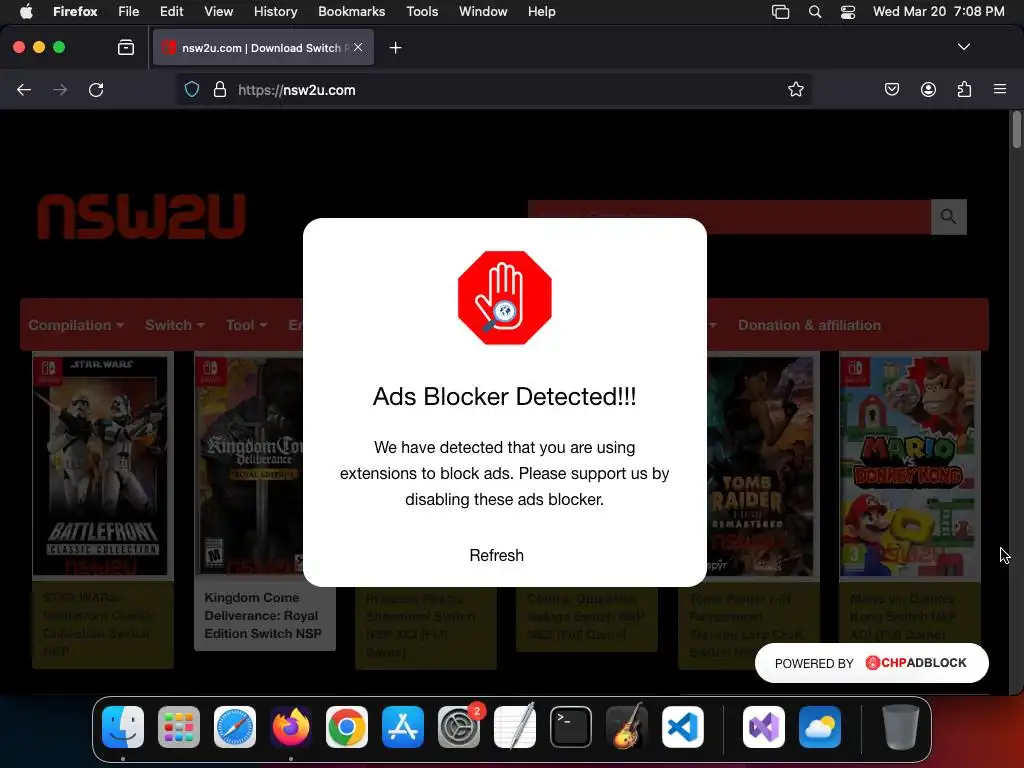Open the Help menu

[541, 11]
